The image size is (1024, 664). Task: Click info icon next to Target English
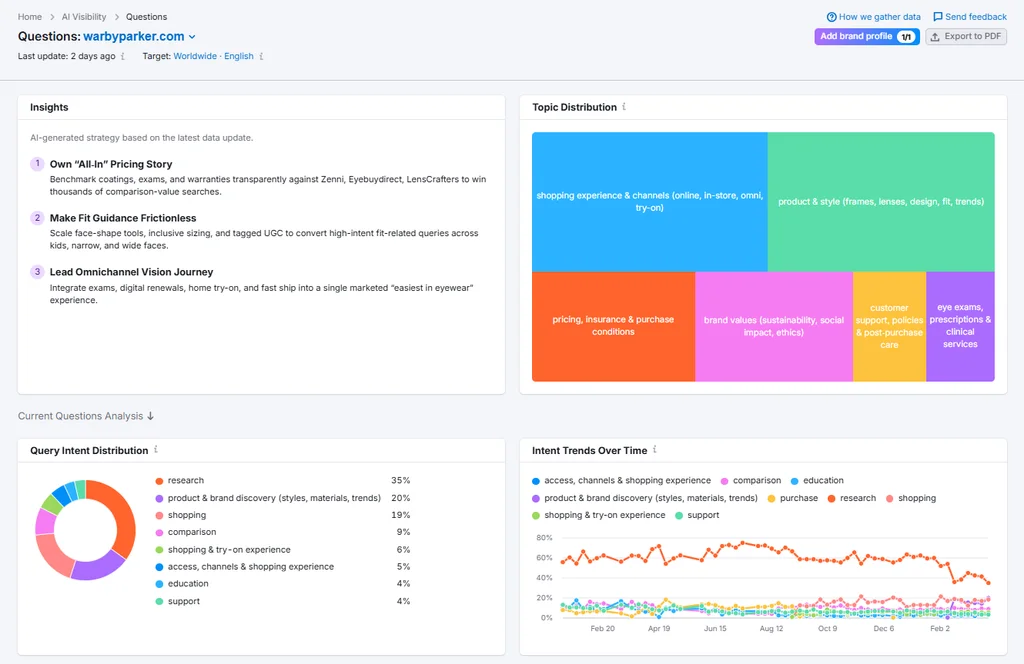click(261, 56)
